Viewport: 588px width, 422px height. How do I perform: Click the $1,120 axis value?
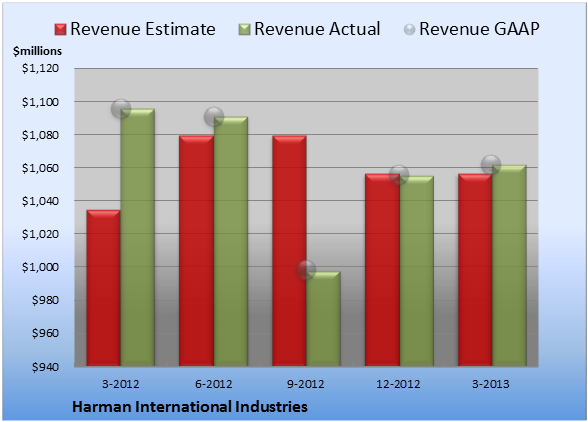click(40, 68)
